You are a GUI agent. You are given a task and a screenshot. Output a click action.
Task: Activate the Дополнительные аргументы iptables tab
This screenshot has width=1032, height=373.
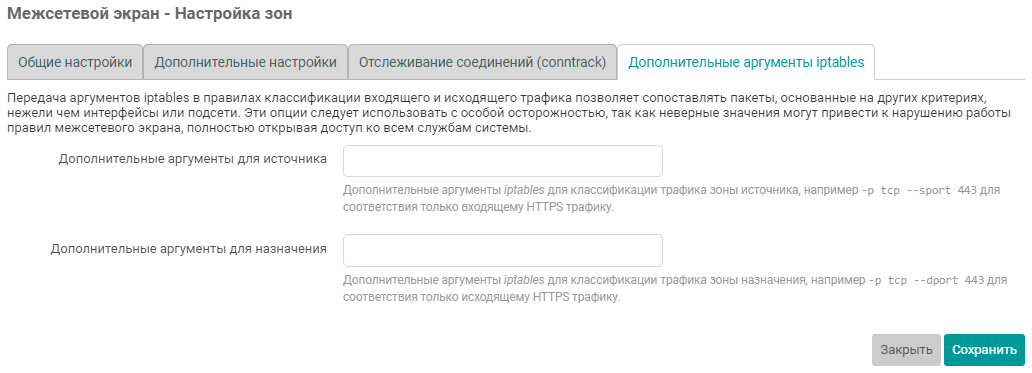[x=746, y=62]
